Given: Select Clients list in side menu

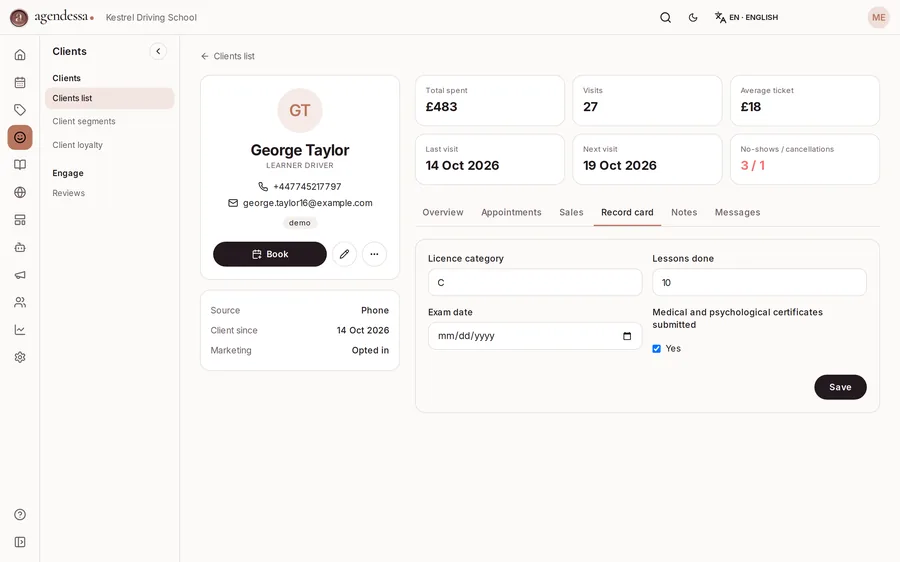Looking at the screenshot, I should (110, 98).
